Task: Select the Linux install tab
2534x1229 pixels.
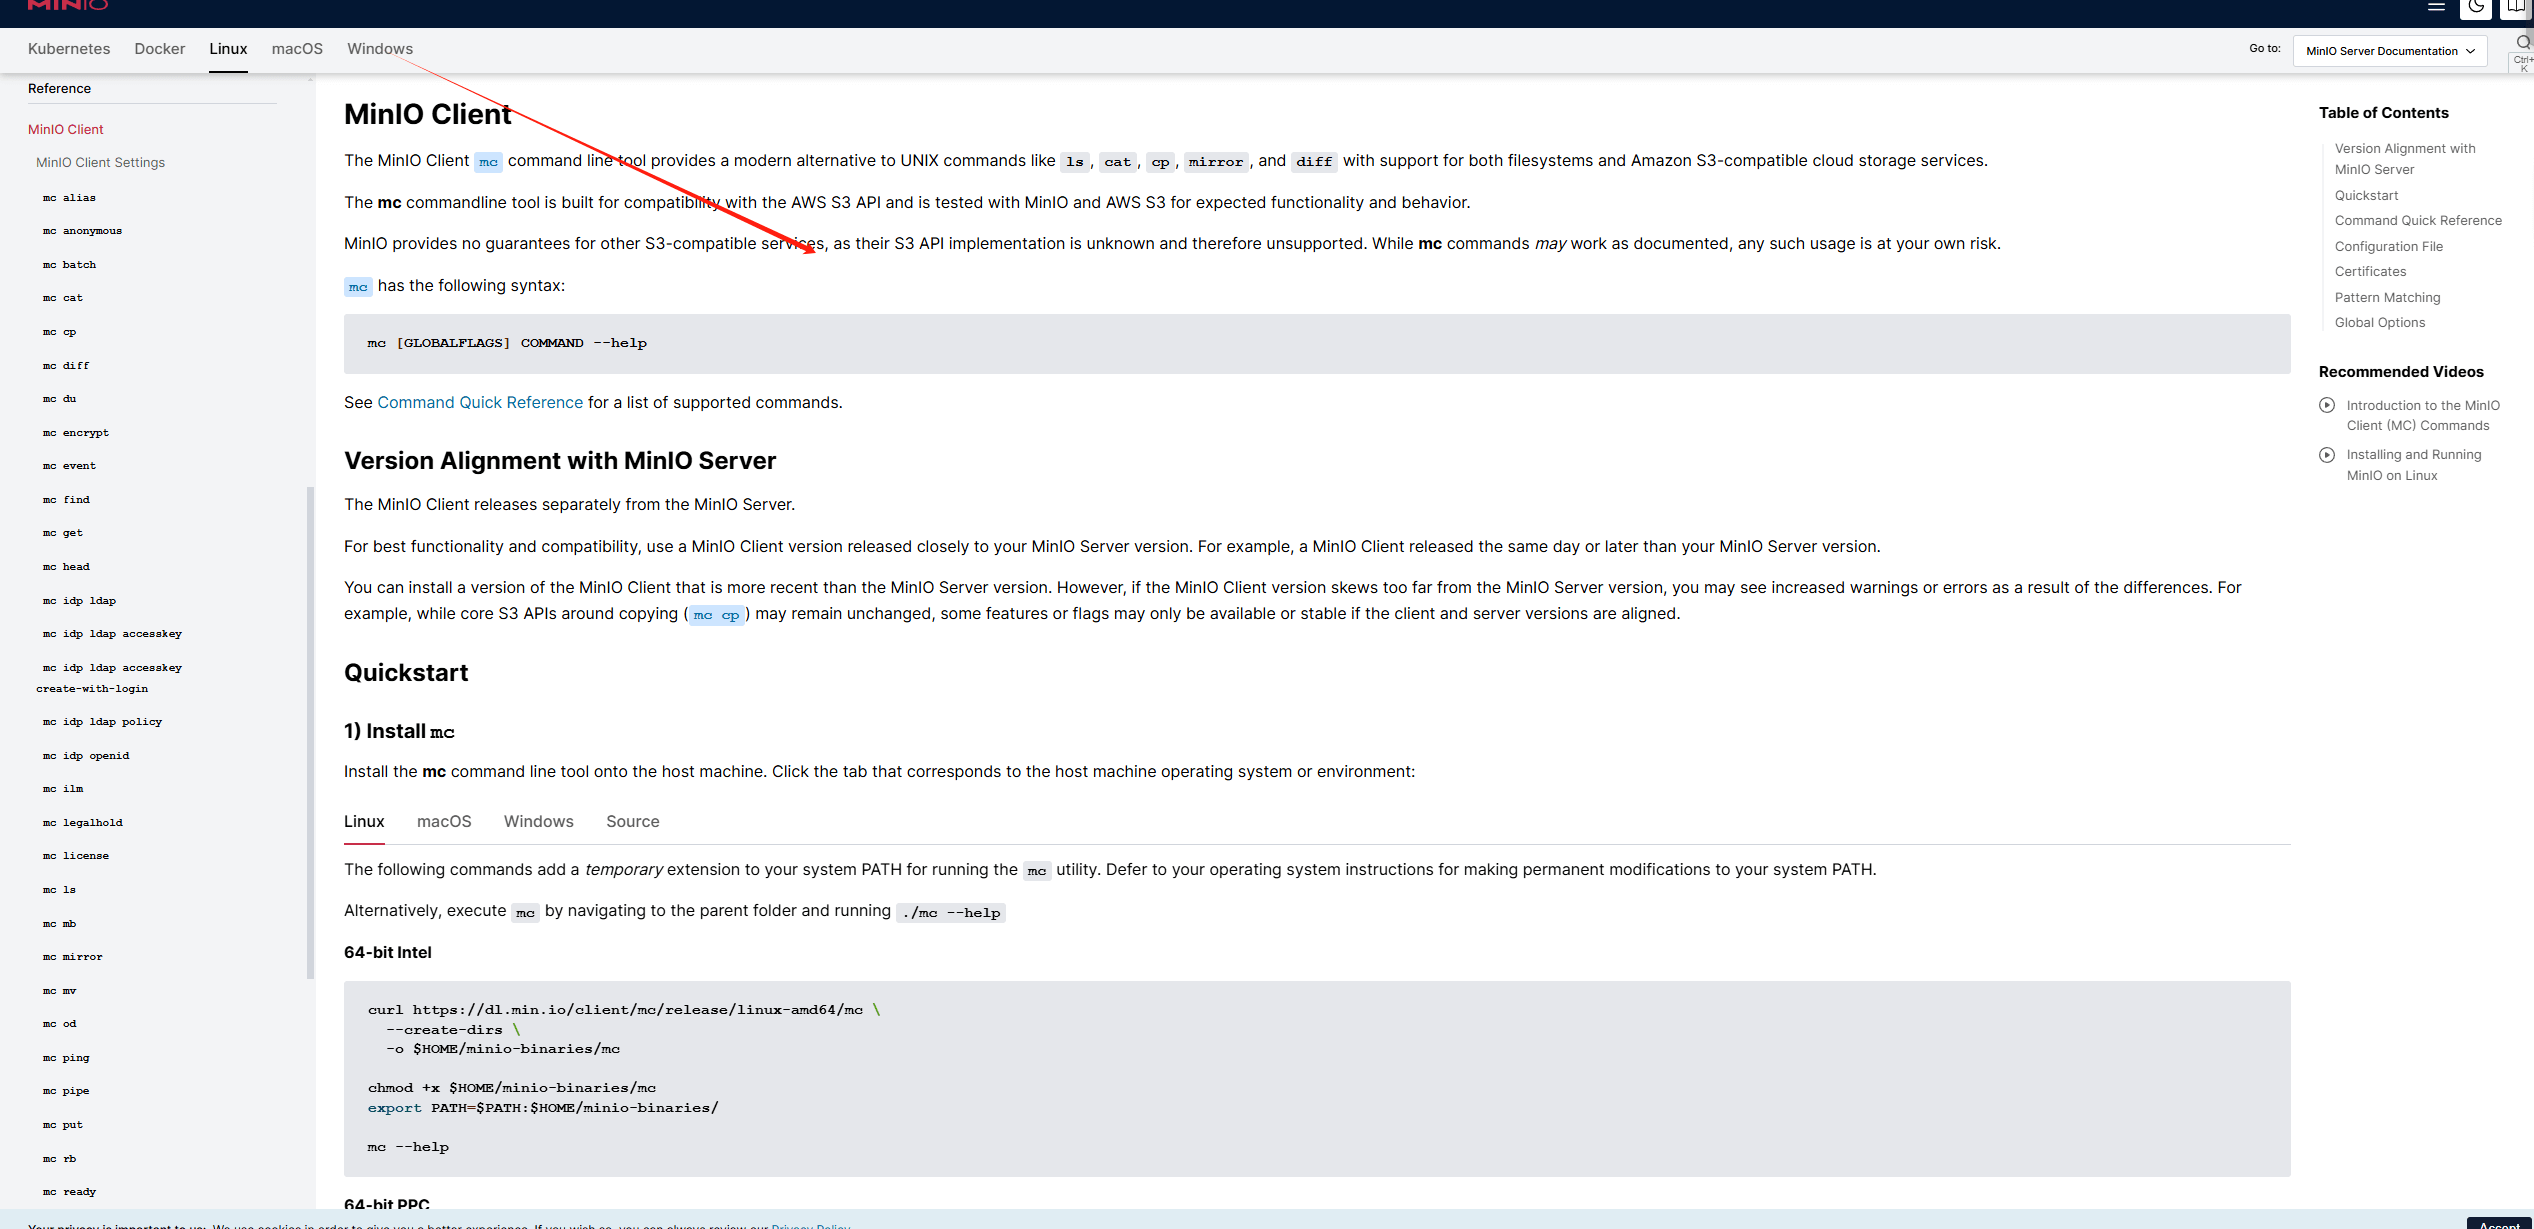Action: point(364,821)
